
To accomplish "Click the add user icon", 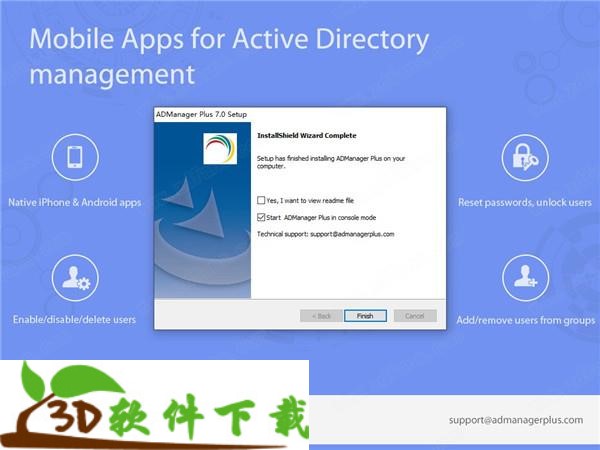I will [525, 278].
